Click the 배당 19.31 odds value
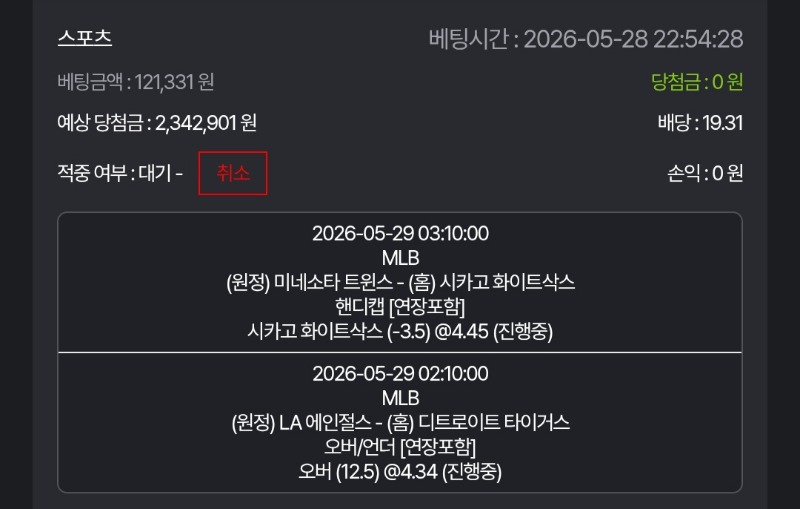This screenshot has height=509, width=800. tap(700, 123)
